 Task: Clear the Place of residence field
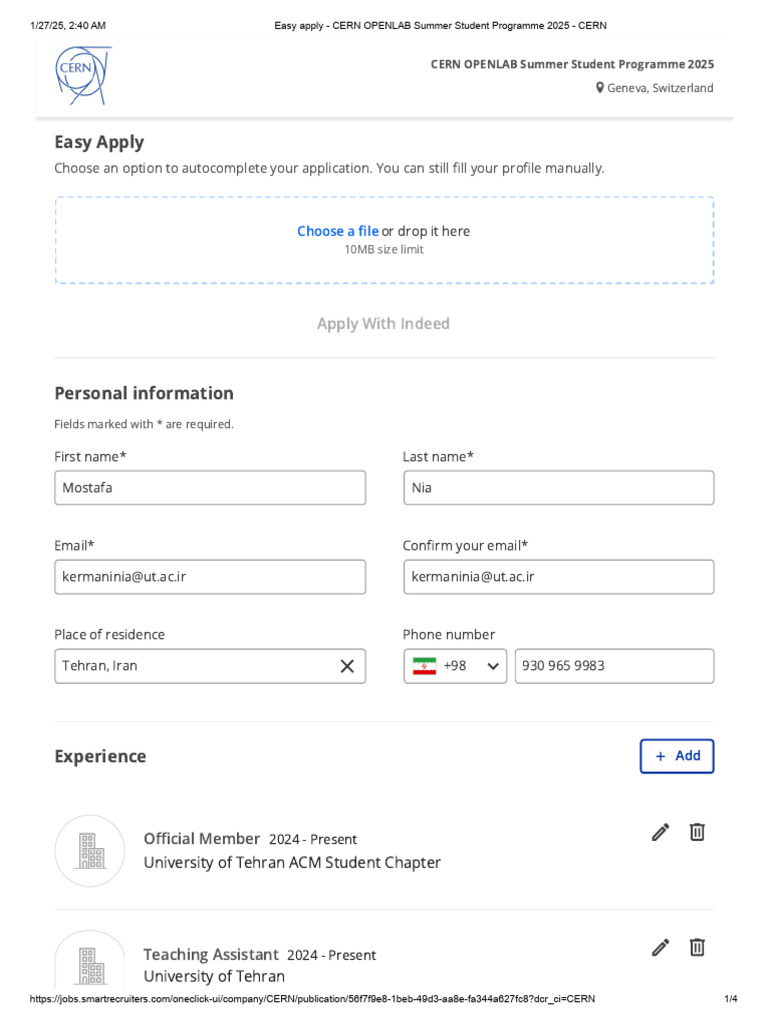347,666
